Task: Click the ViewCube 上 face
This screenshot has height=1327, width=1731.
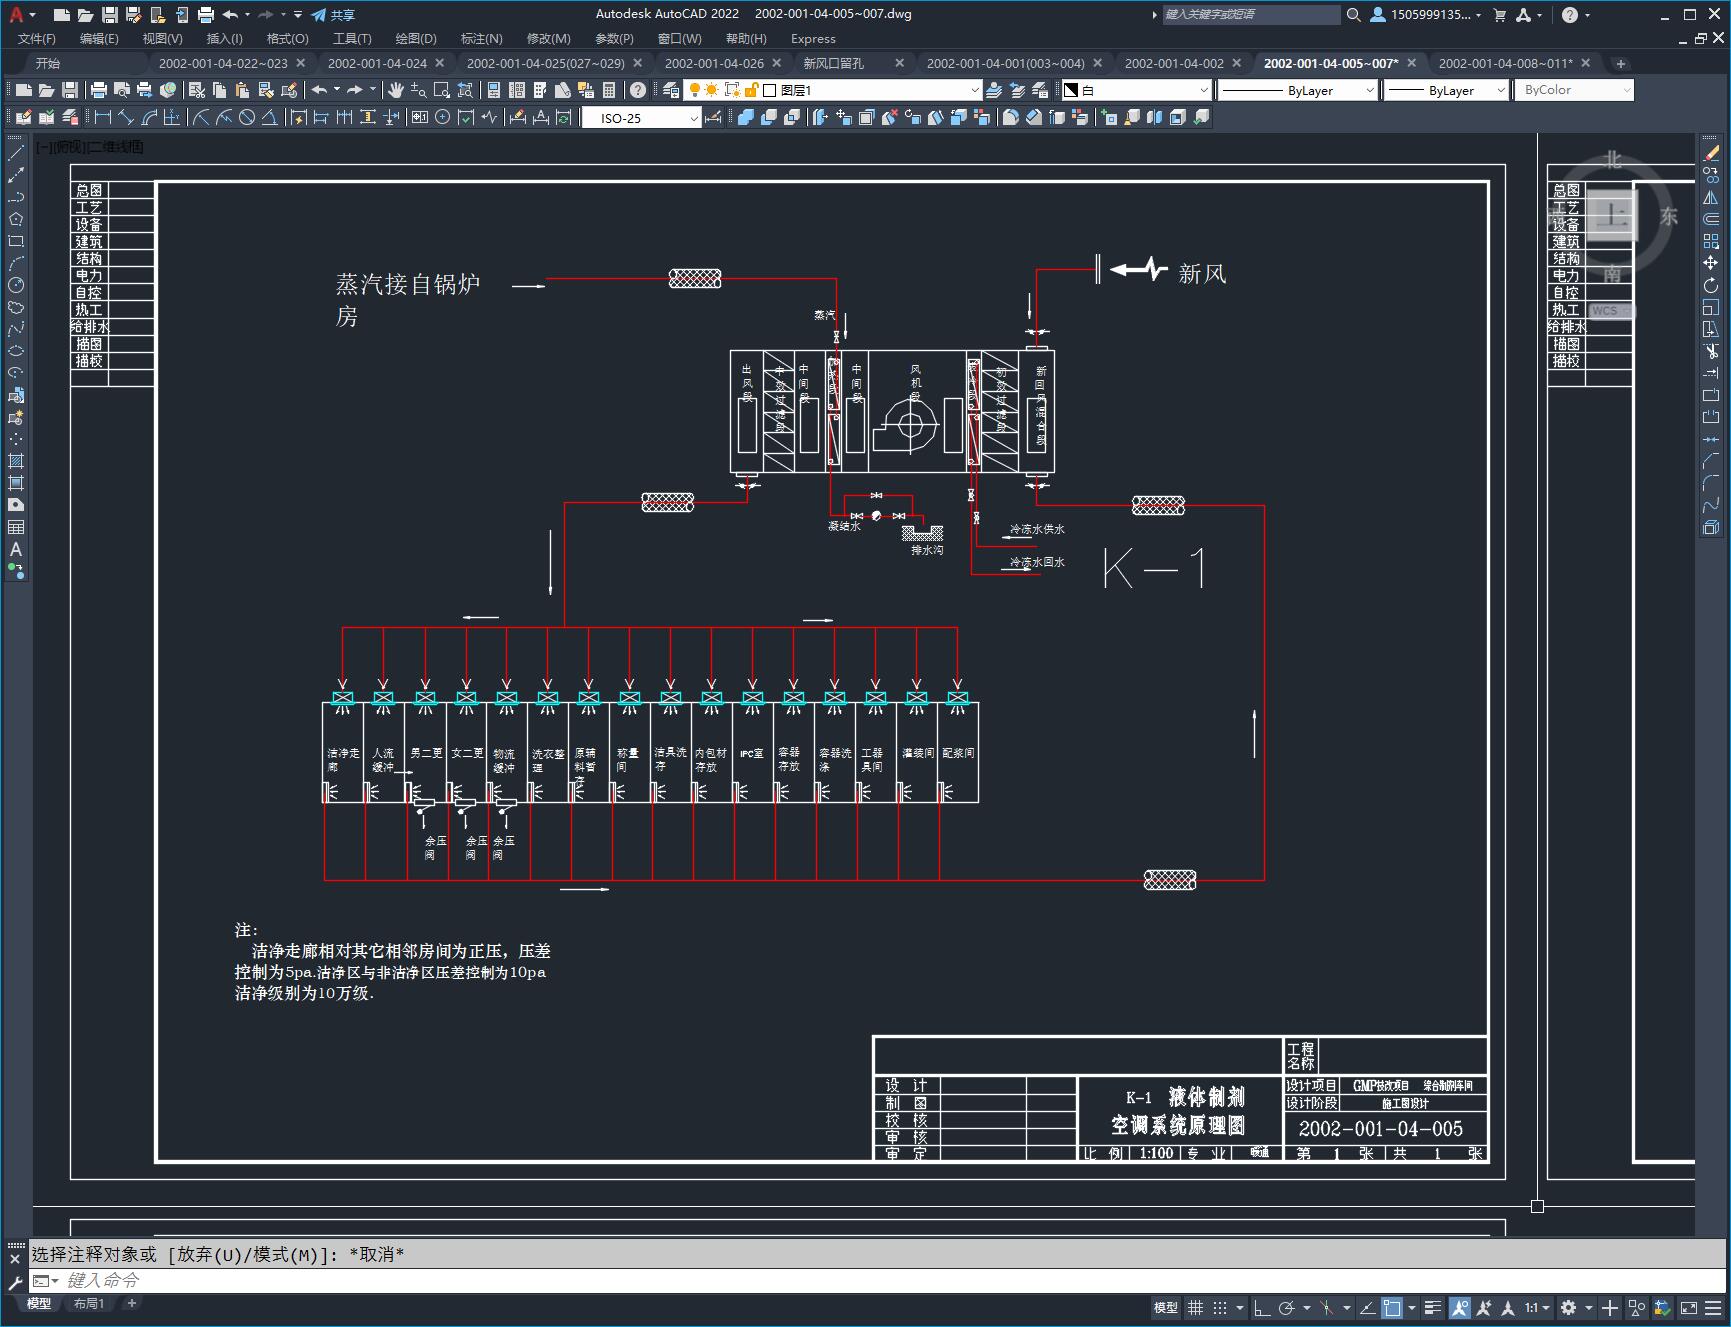Action: (1611, 215)
